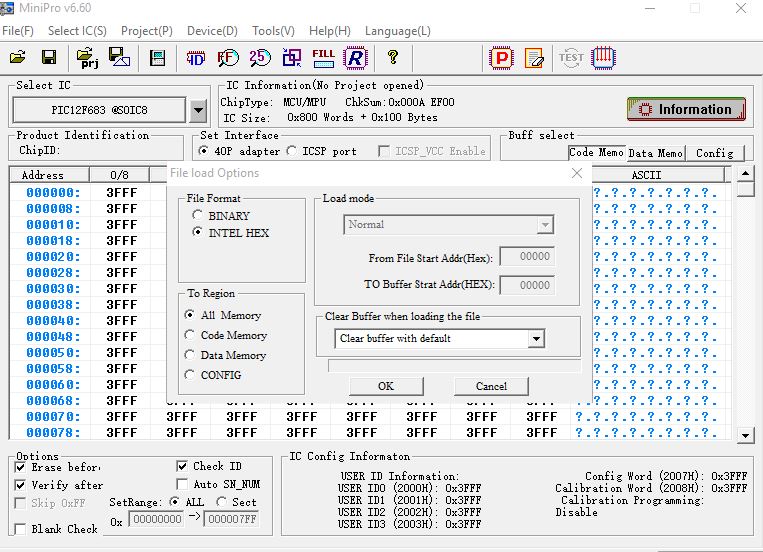Click the Read chip R icon
This screenshot has width=763, height=552.
point(355,58)
